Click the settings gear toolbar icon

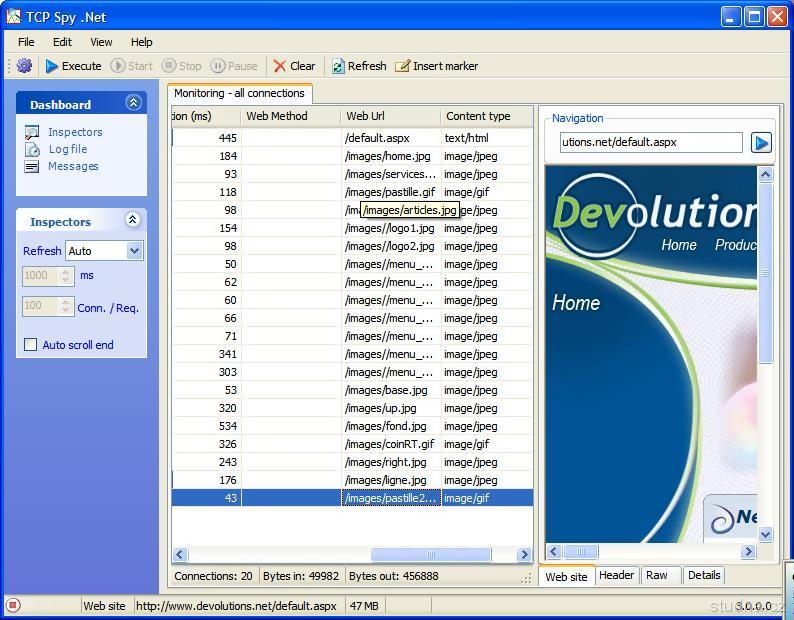point(25,66)
